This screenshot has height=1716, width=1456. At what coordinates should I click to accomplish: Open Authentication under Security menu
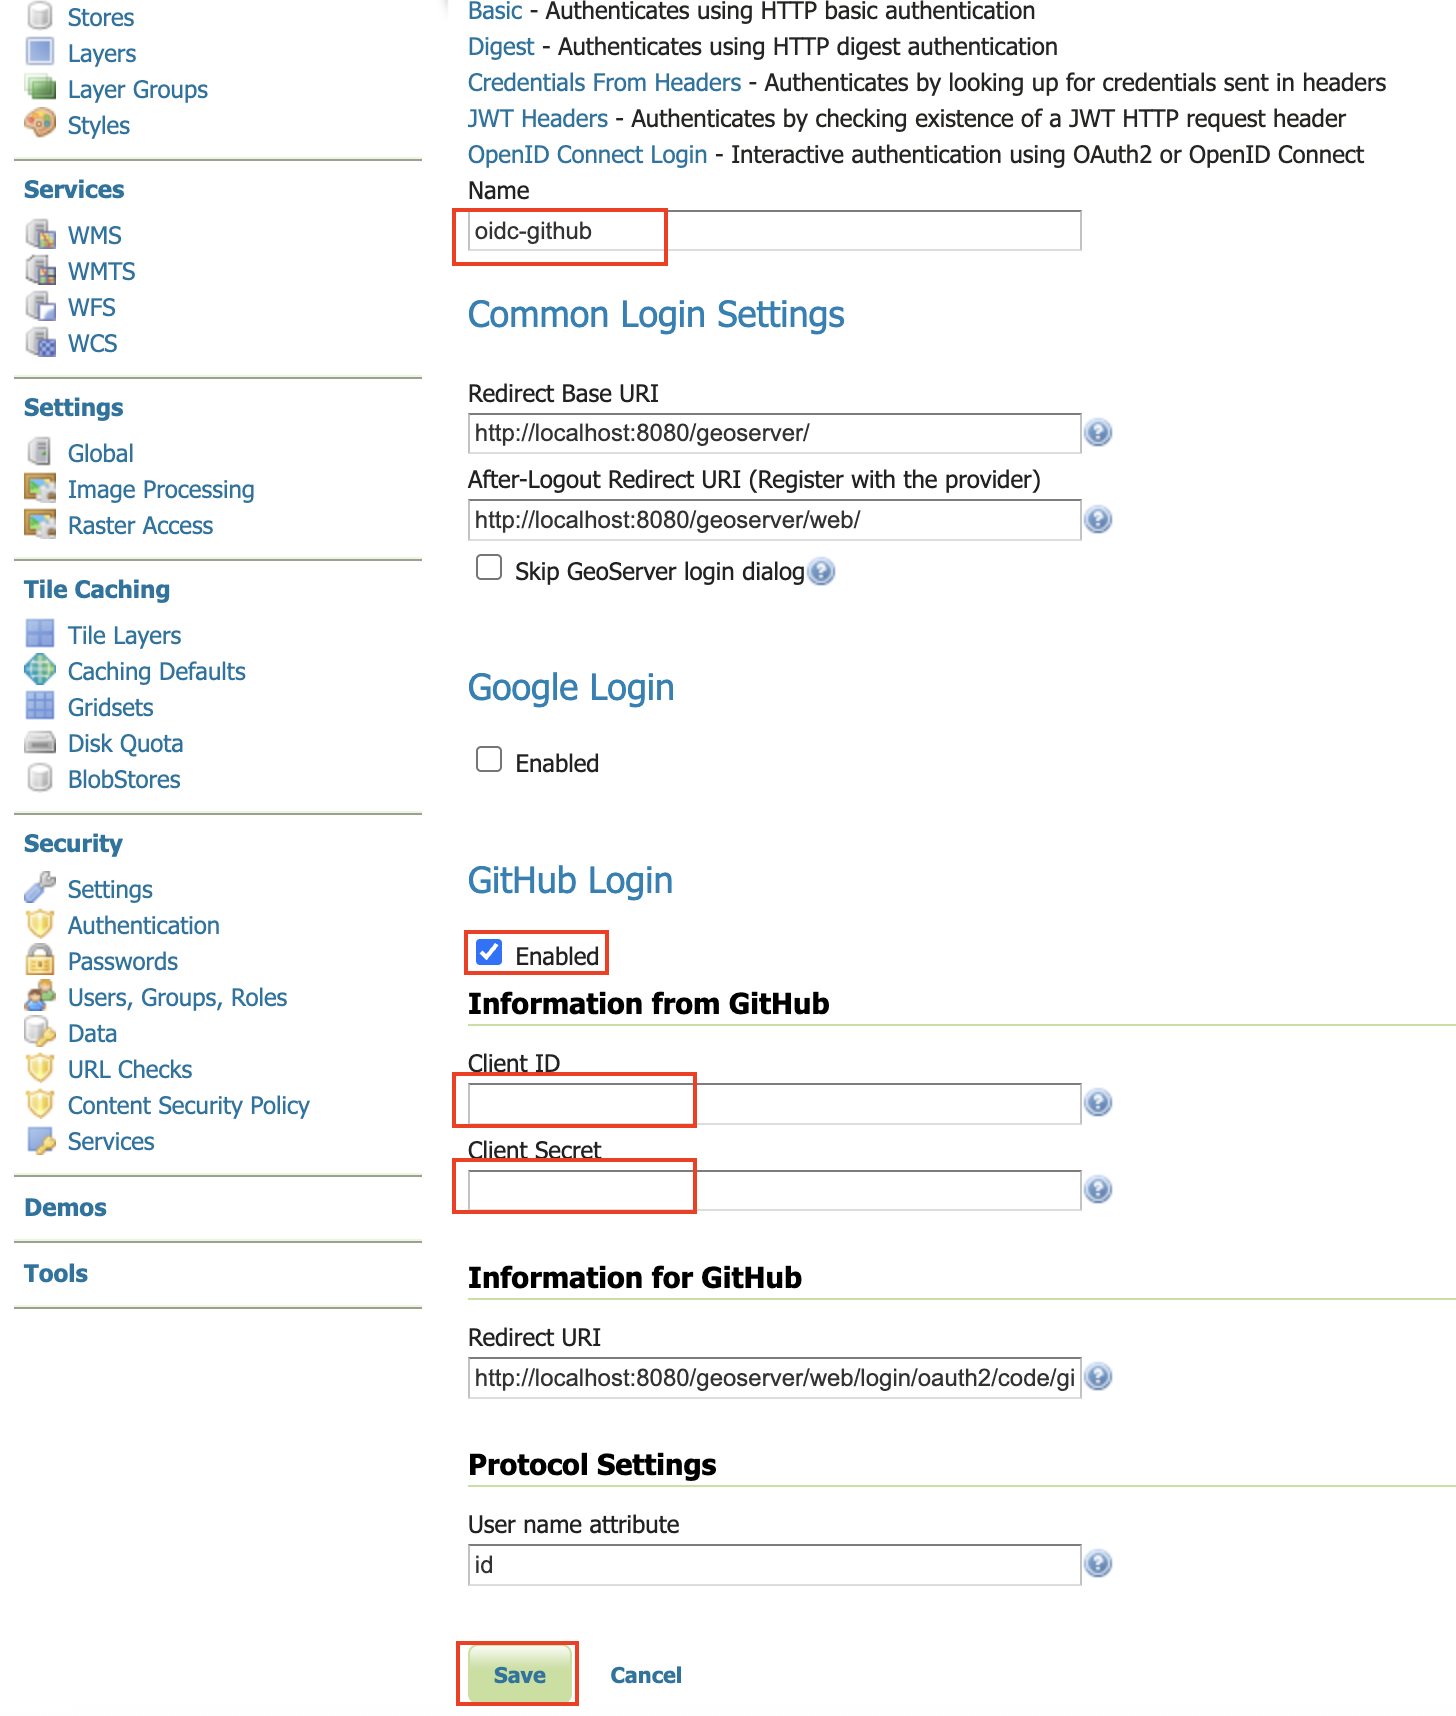tap(143, 926)
